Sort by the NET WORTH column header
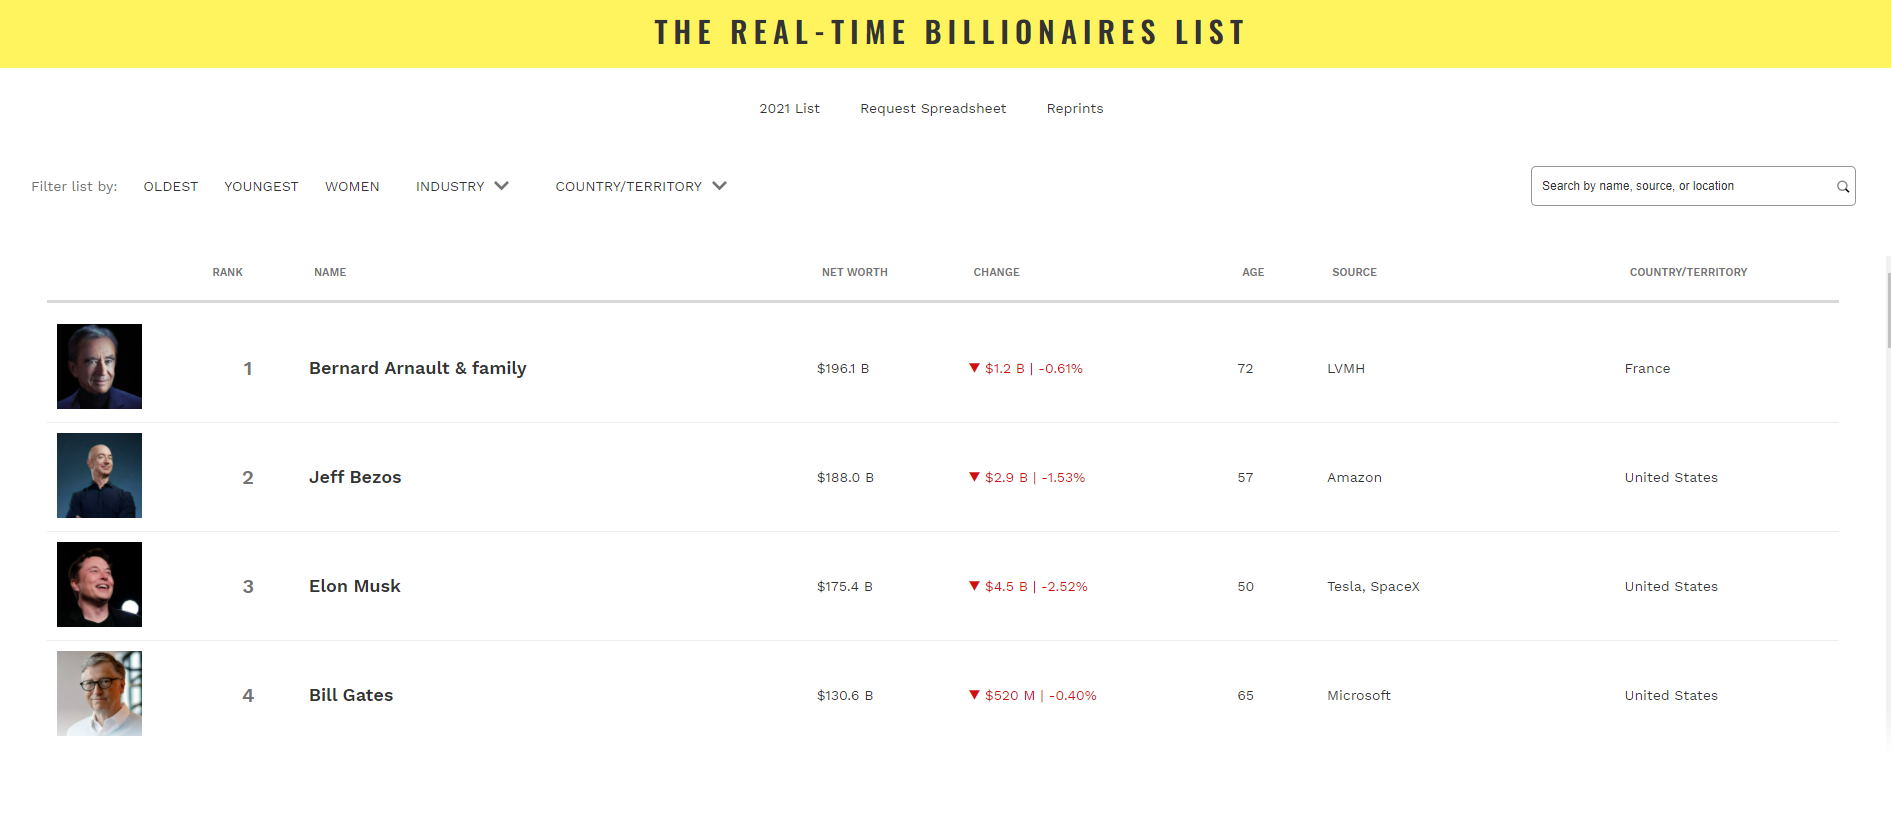 click(854, 272)
